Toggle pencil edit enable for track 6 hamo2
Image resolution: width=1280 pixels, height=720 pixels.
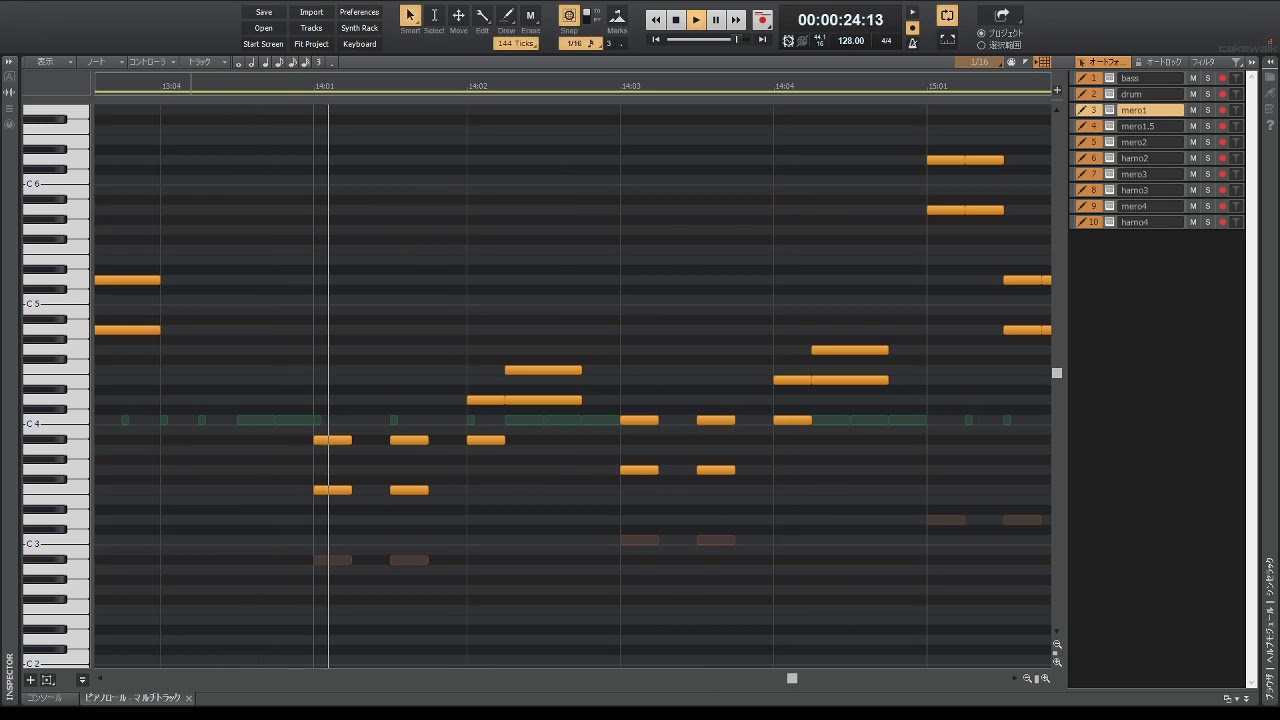click(x=1082, y=158)
